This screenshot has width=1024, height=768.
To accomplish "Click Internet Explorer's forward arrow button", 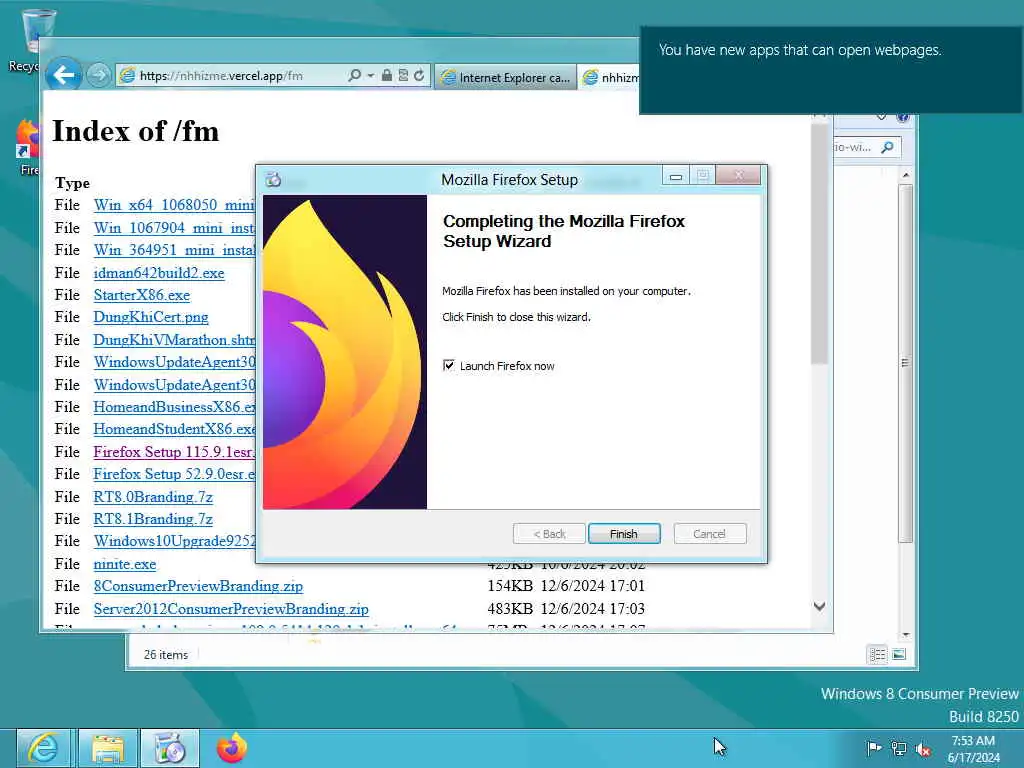I will (99, 76).
